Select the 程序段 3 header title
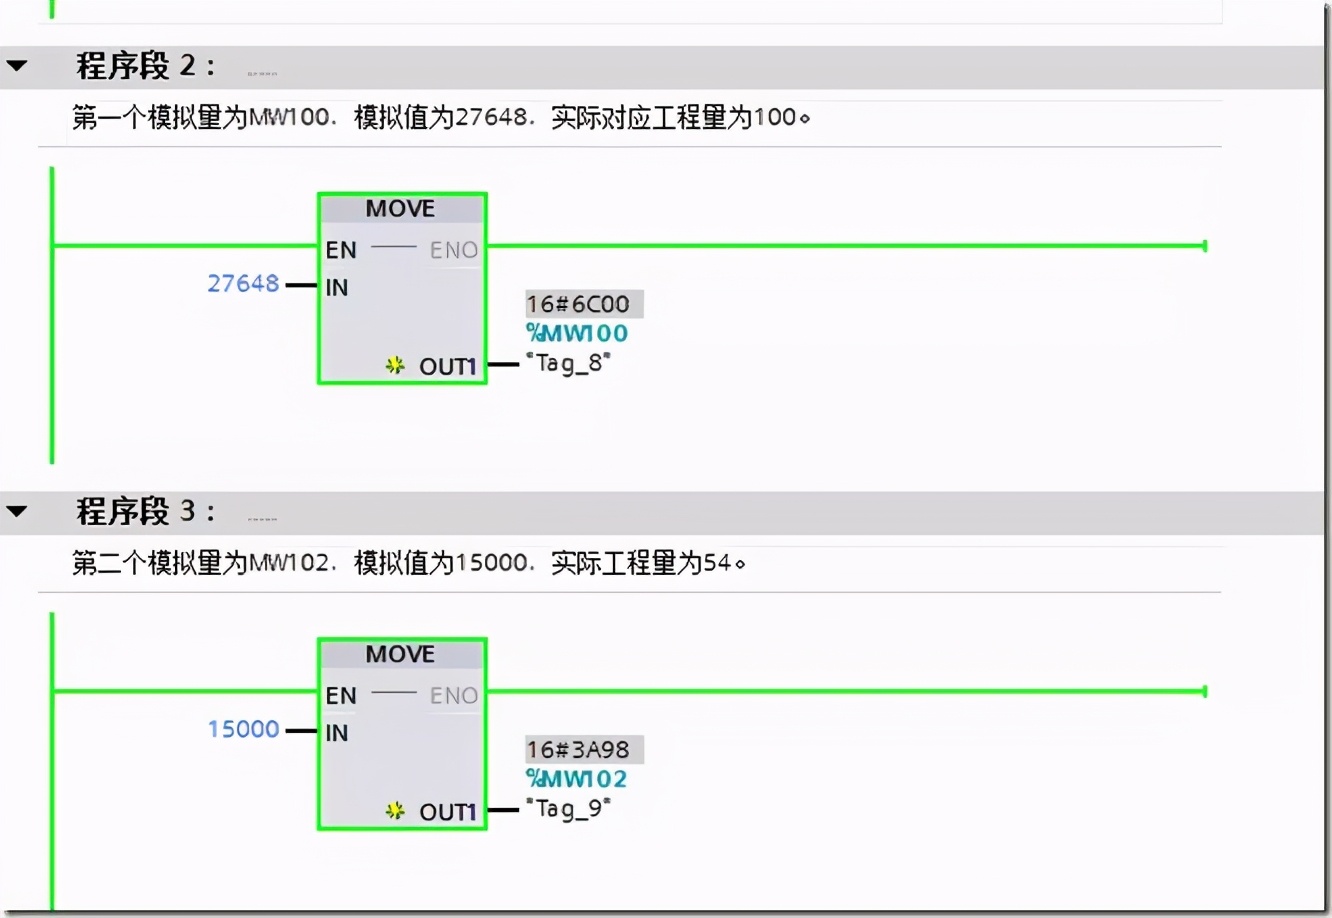Image resolution: width=1332 pixels, height=918 pixels. point(145,512)
